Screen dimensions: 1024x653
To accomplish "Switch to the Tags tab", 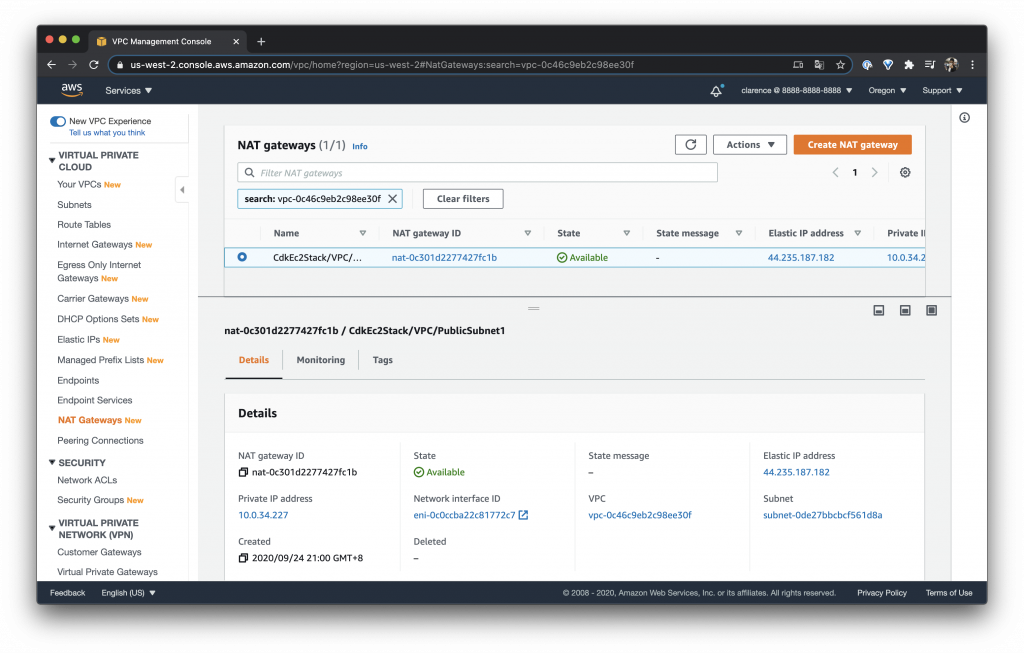I will tap(383, 360).
